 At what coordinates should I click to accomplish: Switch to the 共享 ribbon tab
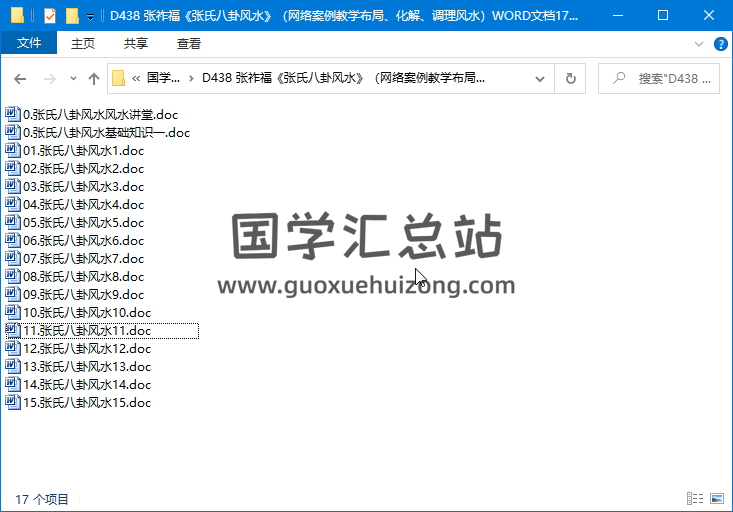point(136,43)
